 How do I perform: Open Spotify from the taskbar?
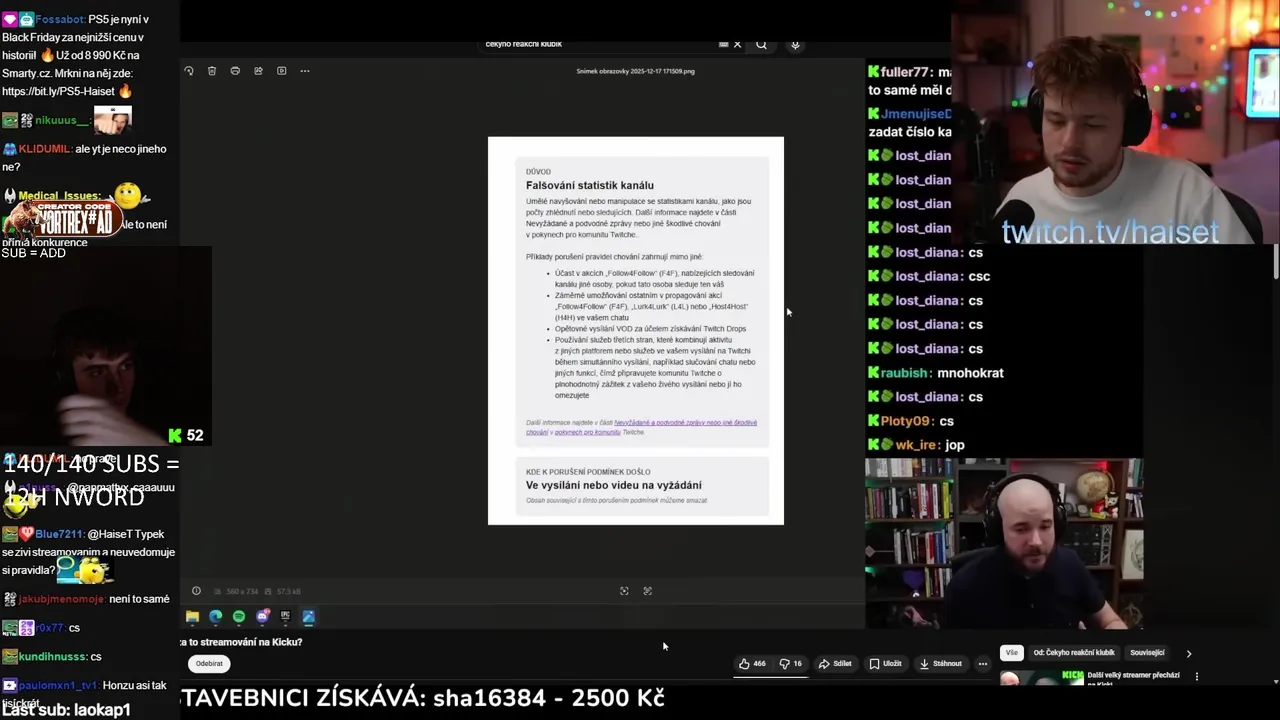pos(239,617)
